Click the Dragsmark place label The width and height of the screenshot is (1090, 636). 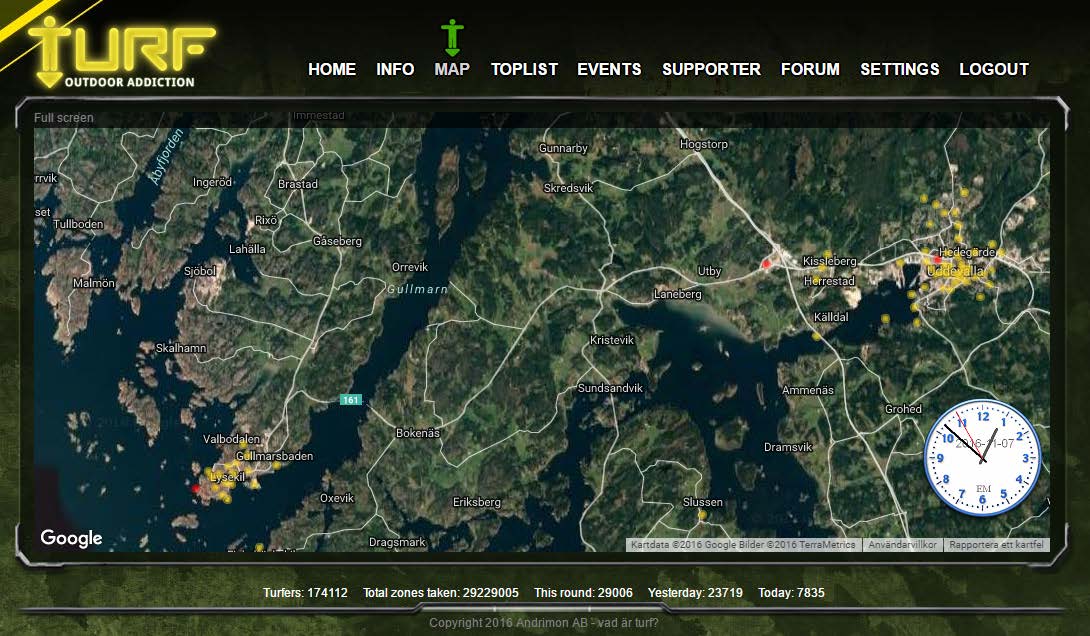point(397,542)
